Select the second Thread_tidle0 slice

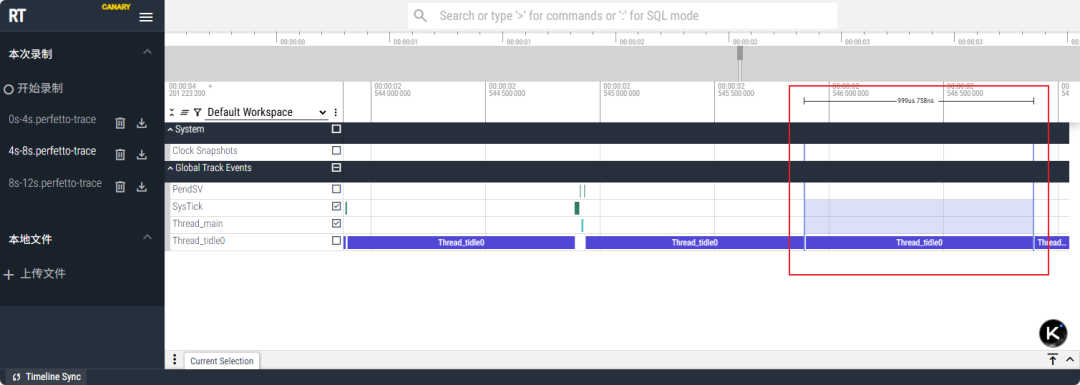coord(694,242)
